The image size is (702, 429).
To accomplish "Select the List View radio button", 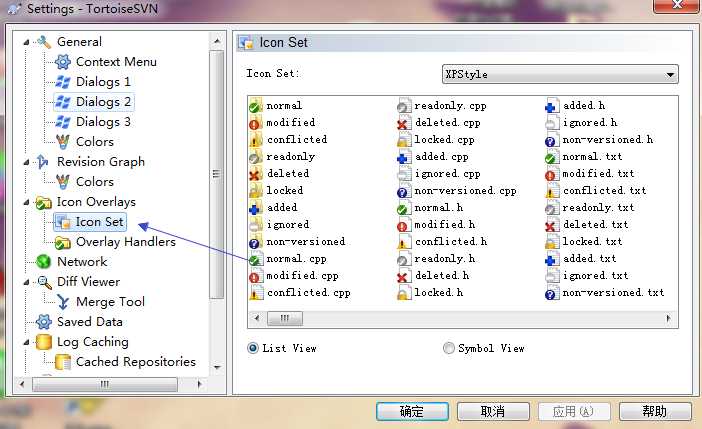I will pos(253,348).
